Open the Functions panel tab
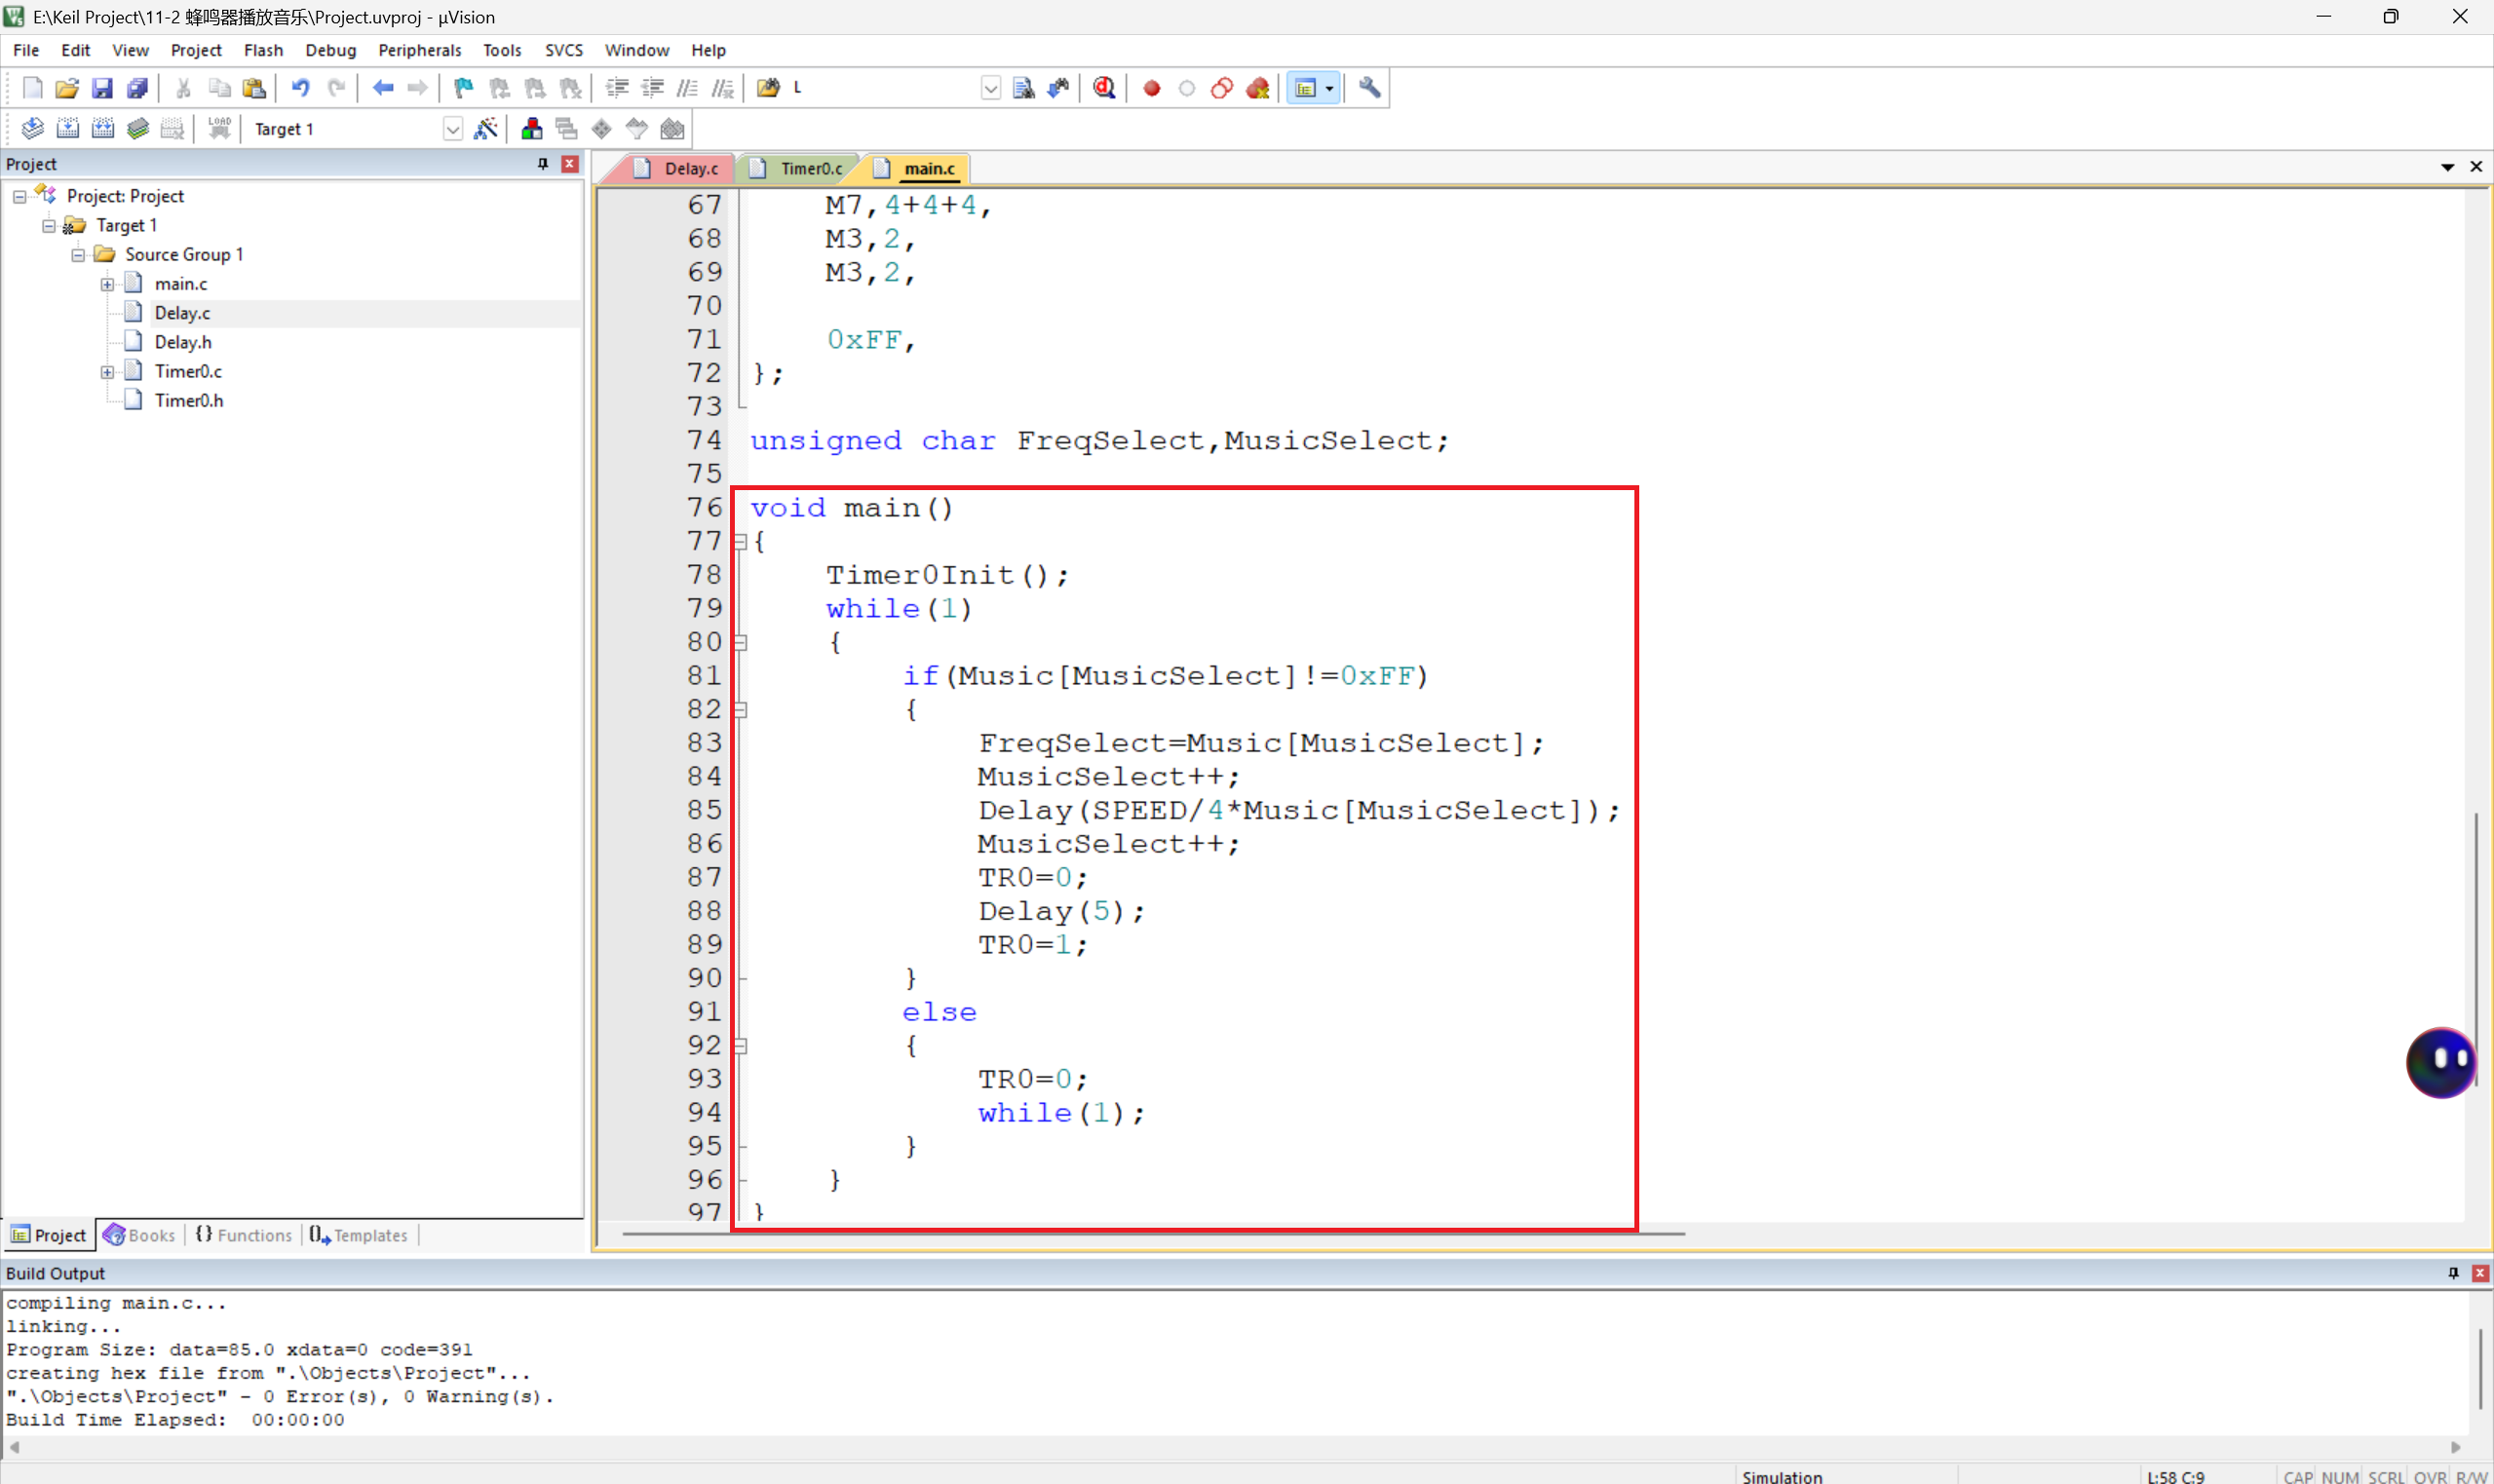Image resolution: width=2494 pixels, height=1484 pixels. 245,1235
